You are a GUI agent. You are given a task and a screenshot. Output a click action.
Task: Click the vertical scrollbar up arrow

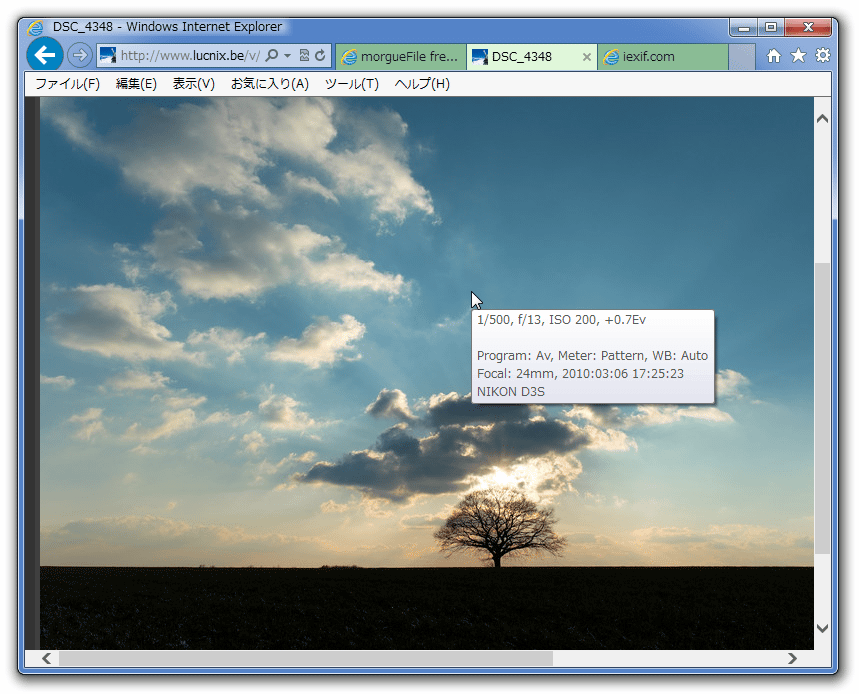[822, 118]
